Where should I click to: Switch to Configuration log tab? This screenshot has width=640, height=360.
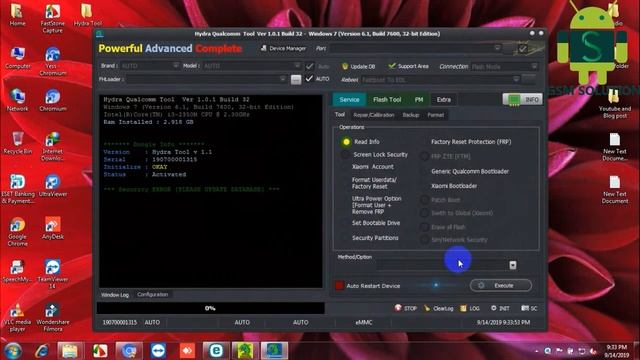[153, 294]
